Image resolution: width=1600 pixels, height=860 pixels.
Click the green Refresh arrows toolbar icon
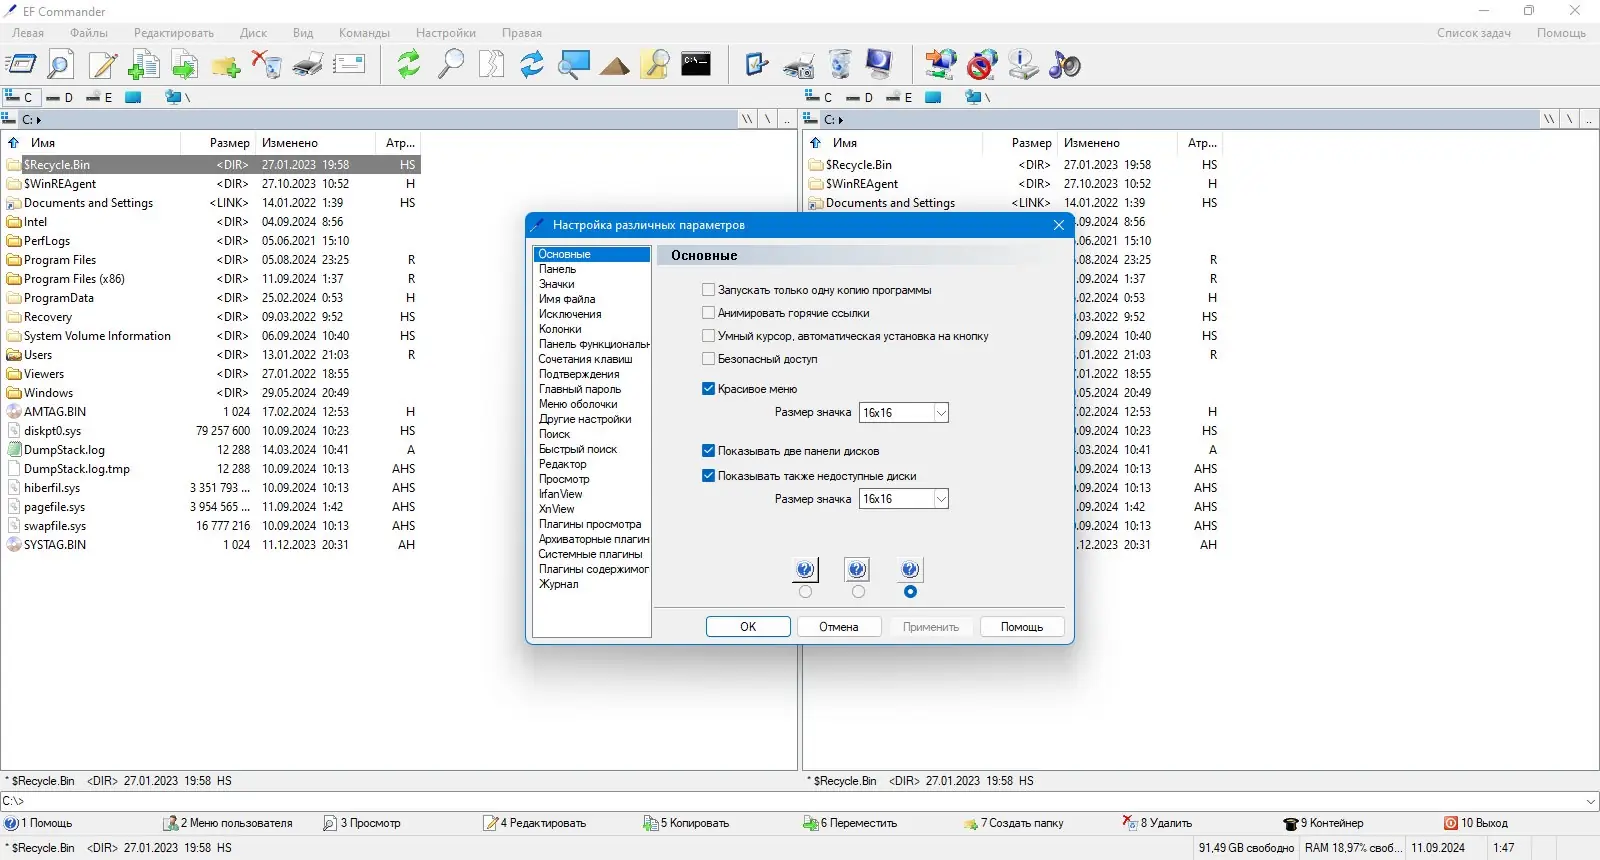coord(409,65)
